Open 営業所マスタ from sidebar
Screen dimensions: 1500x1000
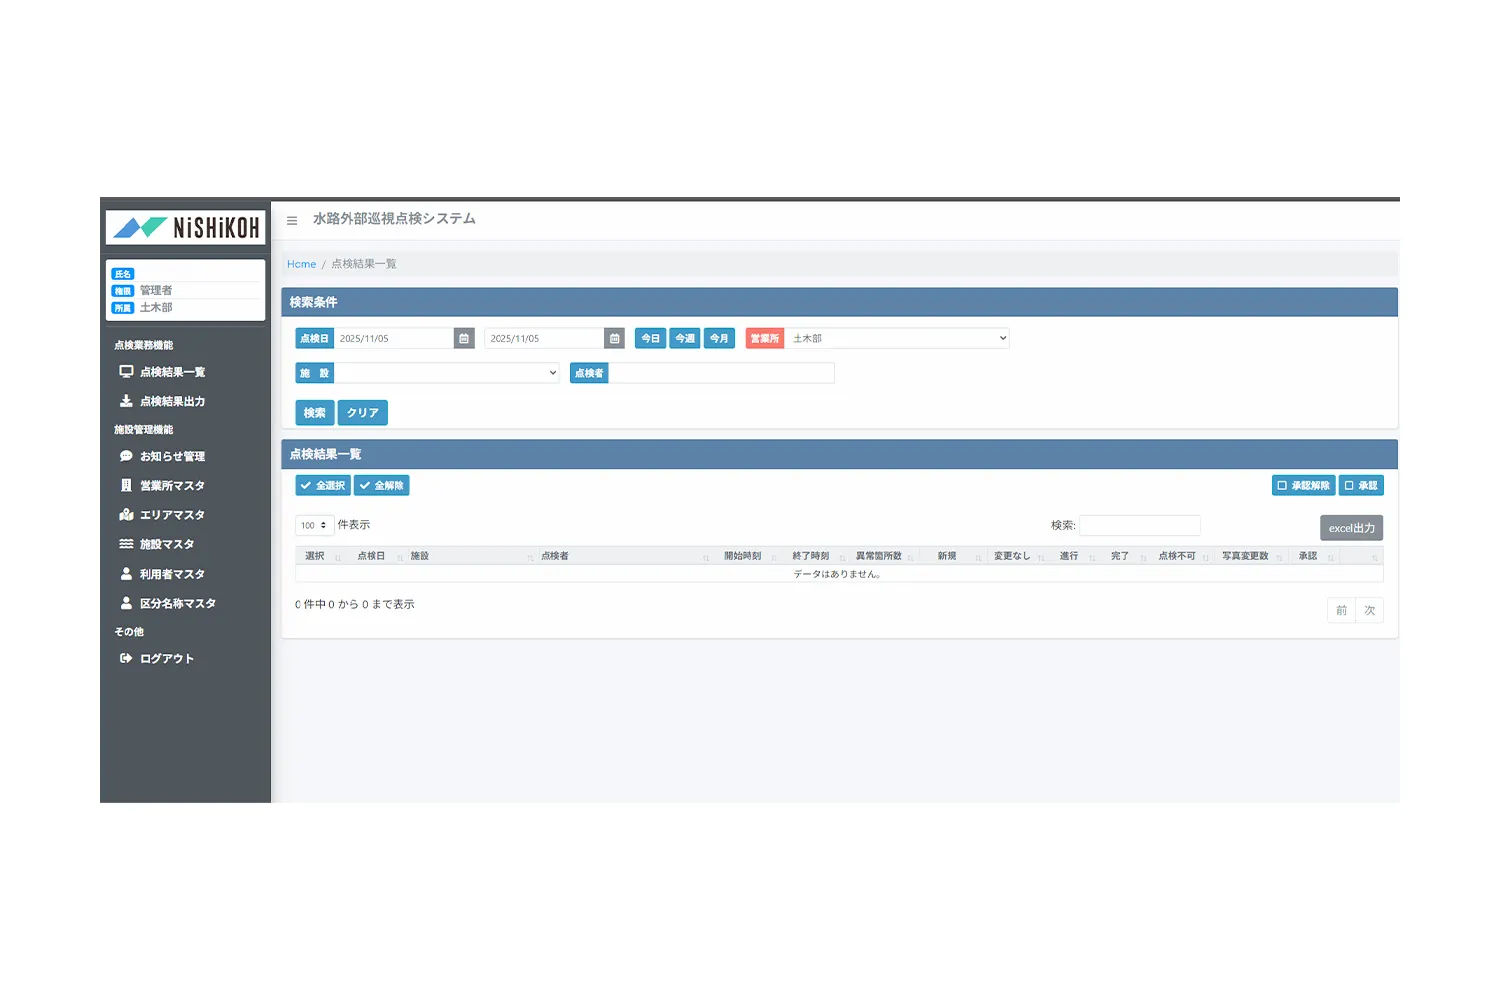click(x=172, y=486)
